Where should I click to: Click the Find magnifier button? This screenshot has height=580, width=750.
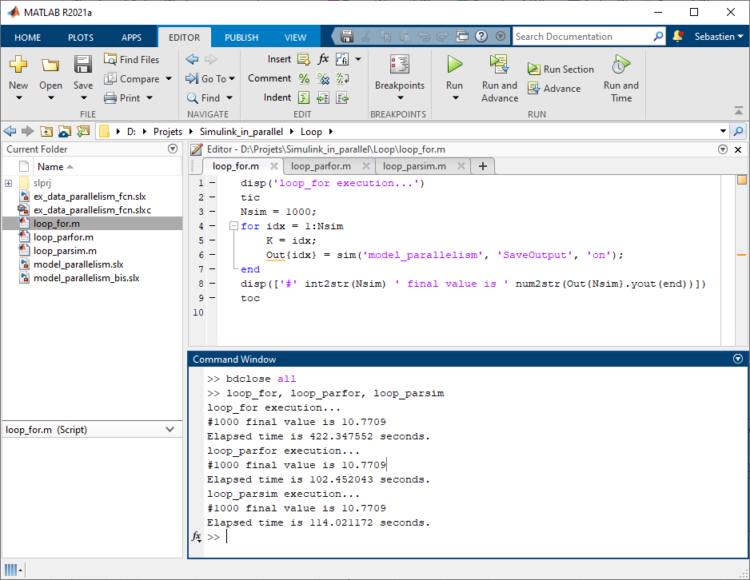point(203,98)
